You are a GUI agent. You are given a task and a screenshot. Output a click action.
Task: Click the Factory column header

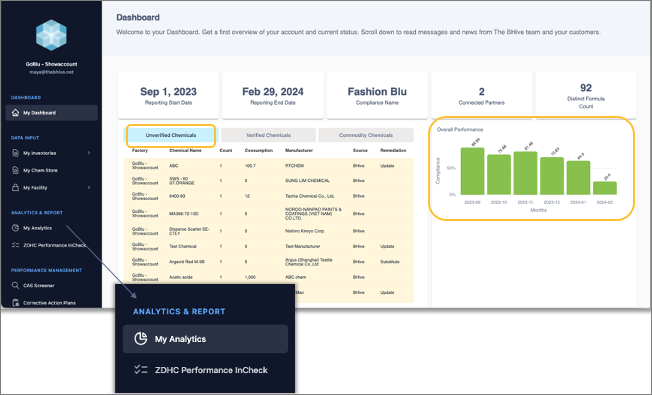pyautogui.click(x=140, y=150)
